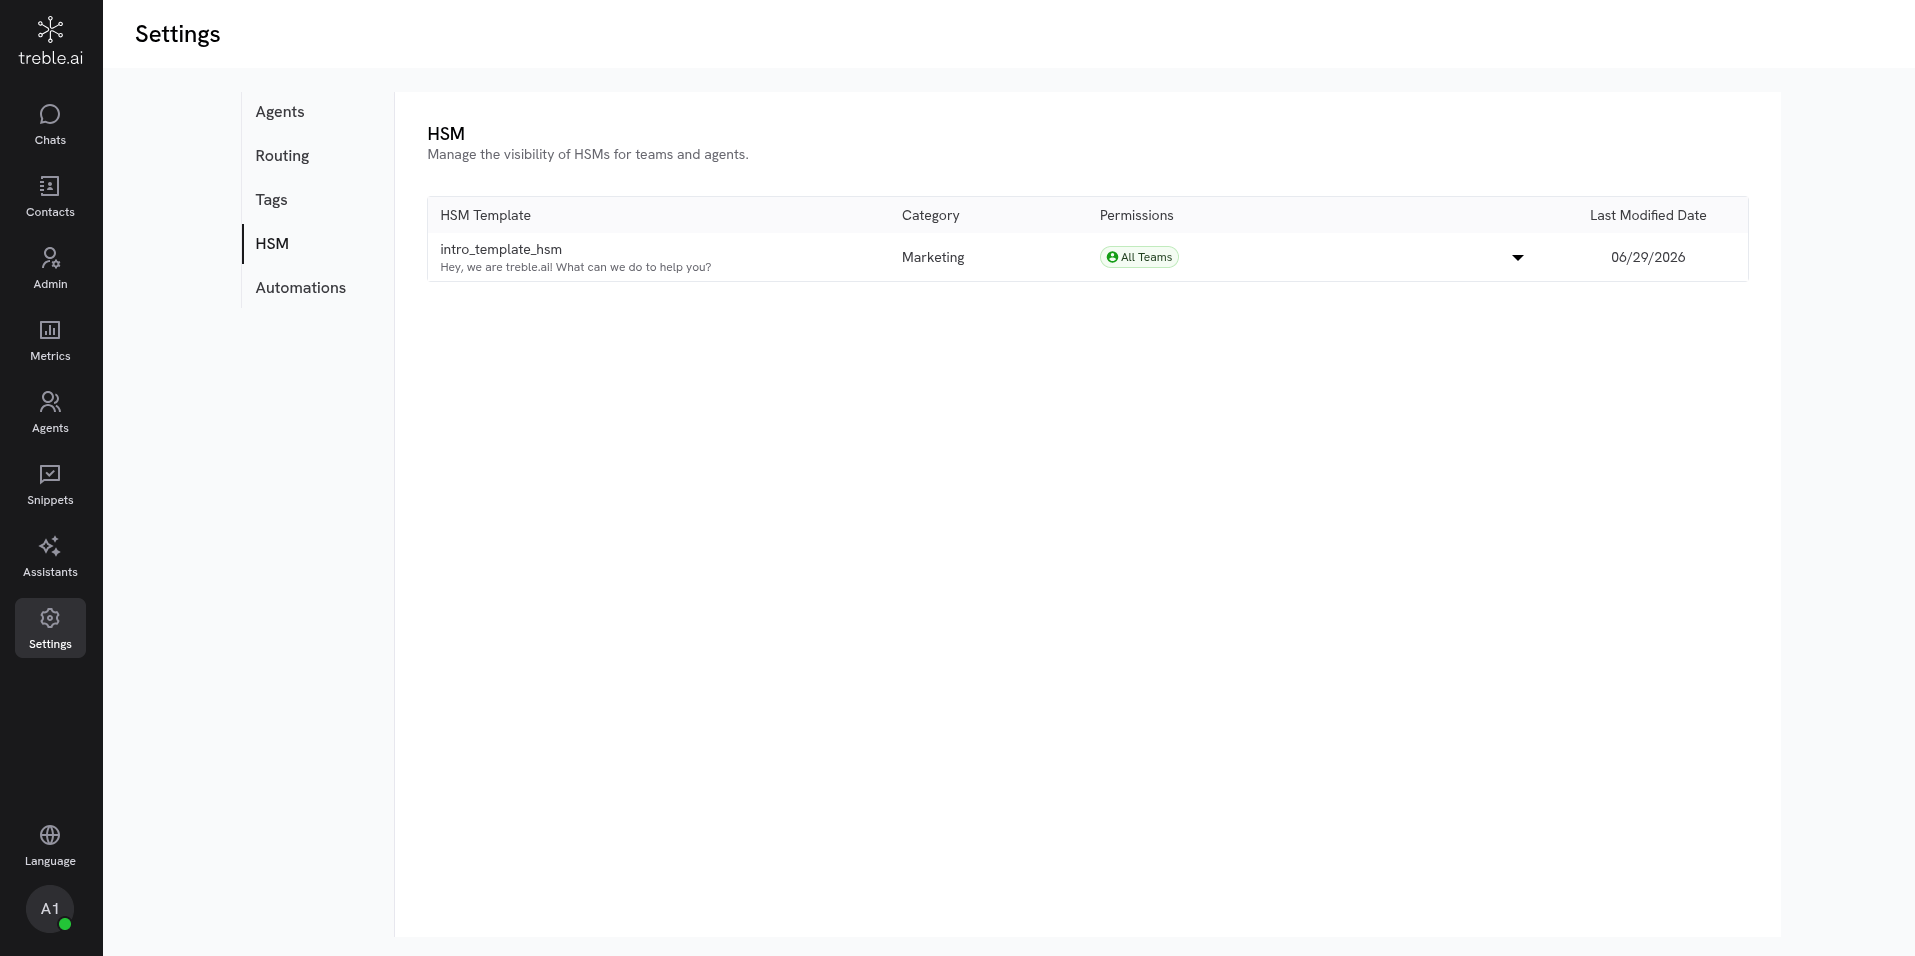The height and width of the screenshot is (956, 1915).
Task: Open the Automations settings tab
Action: point(300,288)
